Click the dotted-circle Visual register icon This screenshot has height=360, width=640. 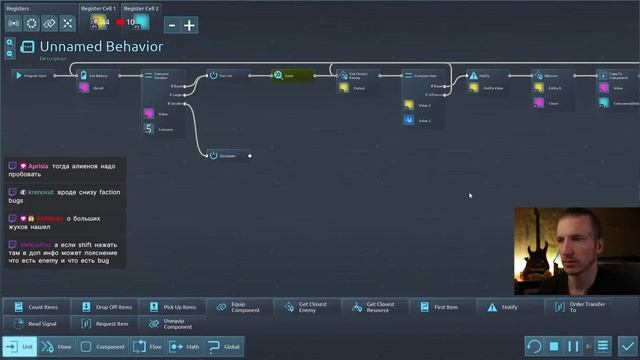[31, 23]
